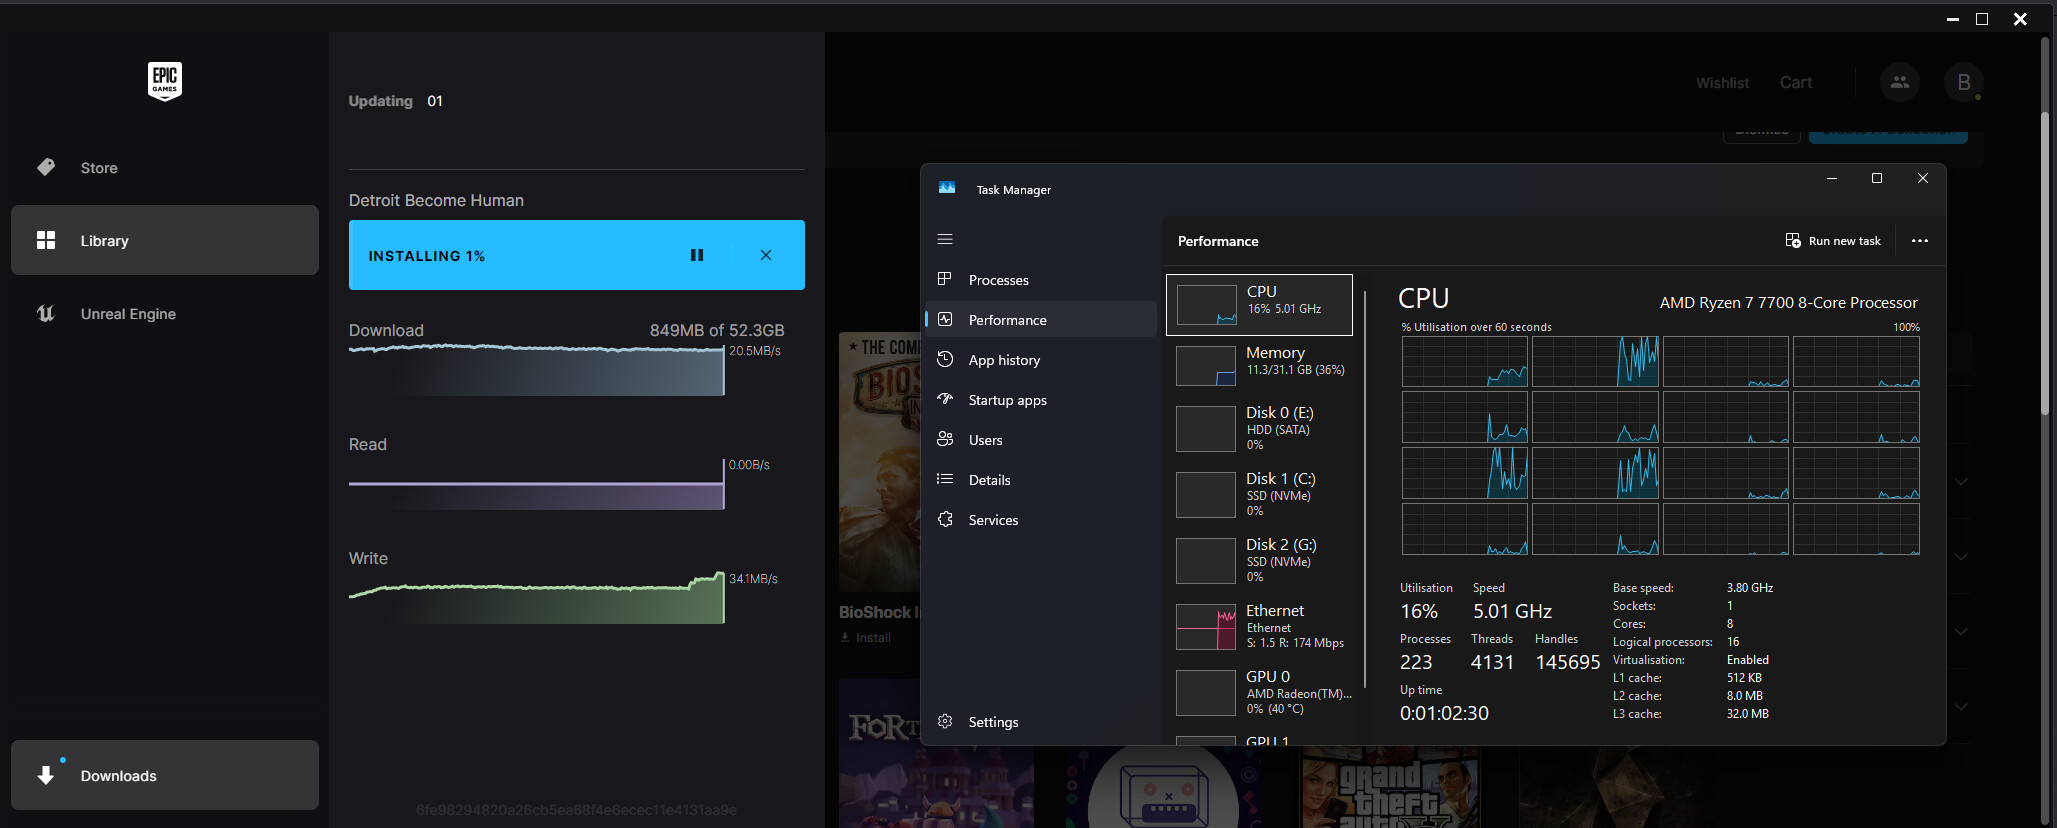Click Install under BioShock
Image resolution: width=2057 pixels, height=828 pixels.
point(866,637)
